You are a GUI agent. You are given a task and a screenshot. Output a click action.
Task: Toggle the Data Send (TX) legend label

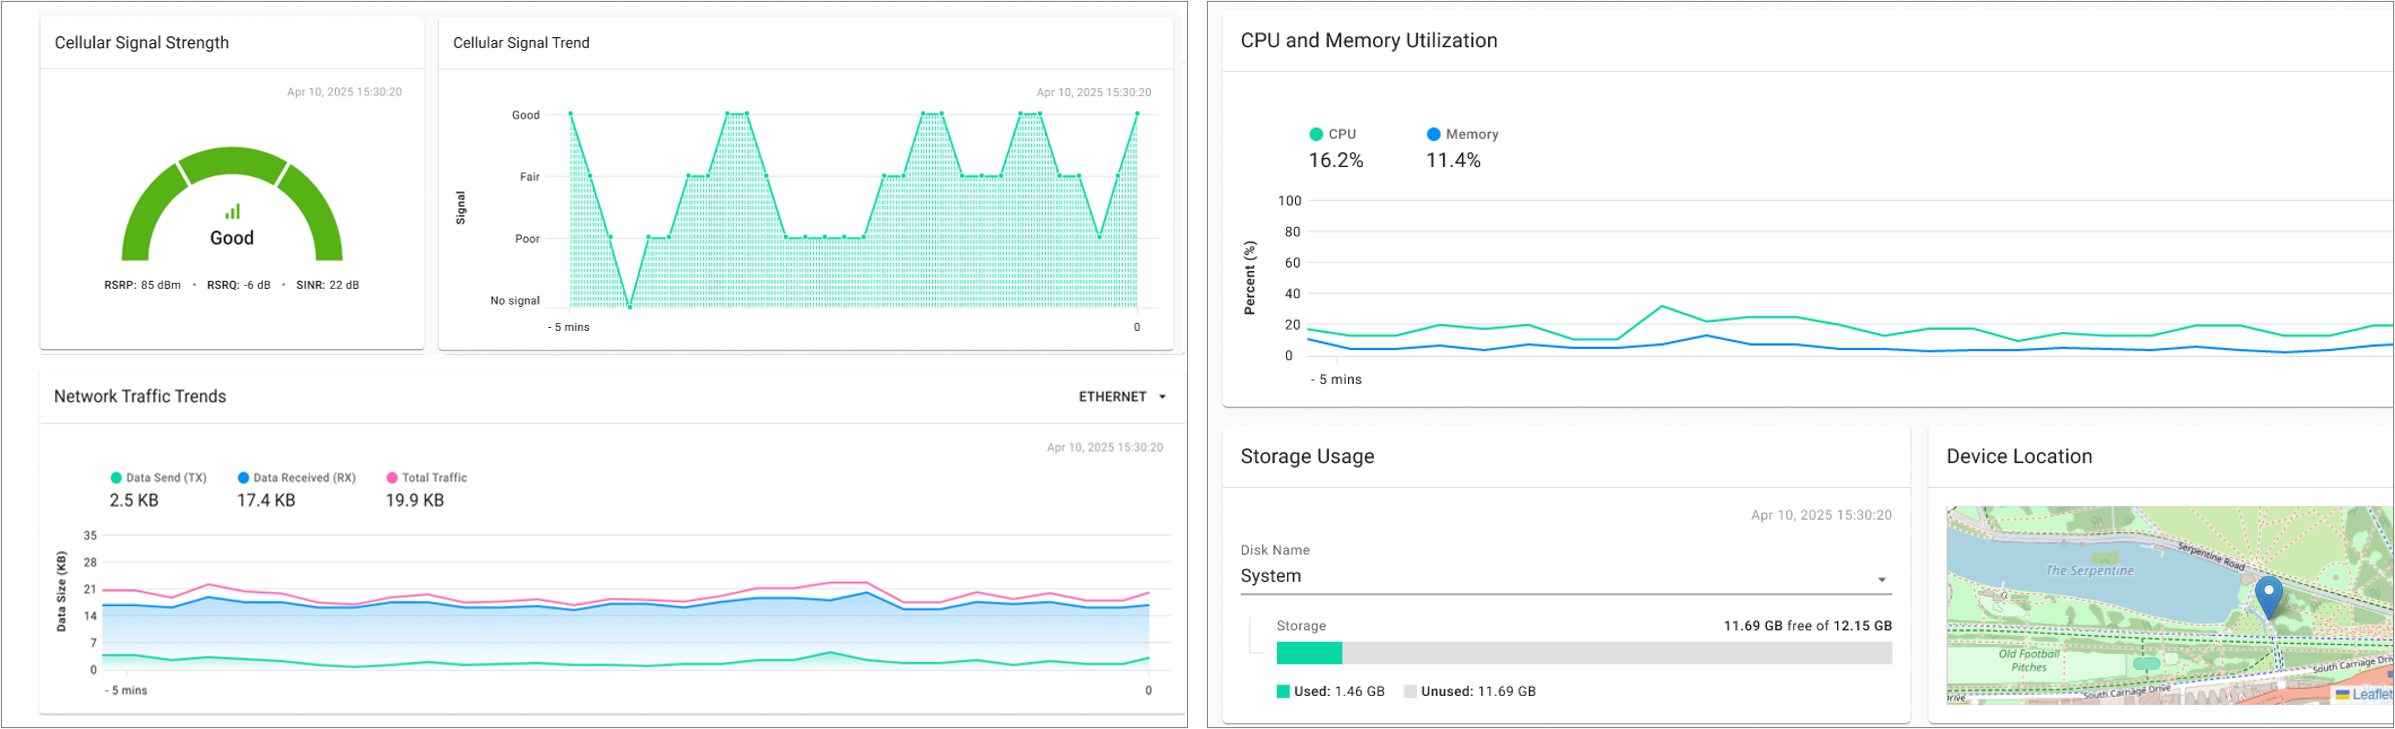click(166, 478)
